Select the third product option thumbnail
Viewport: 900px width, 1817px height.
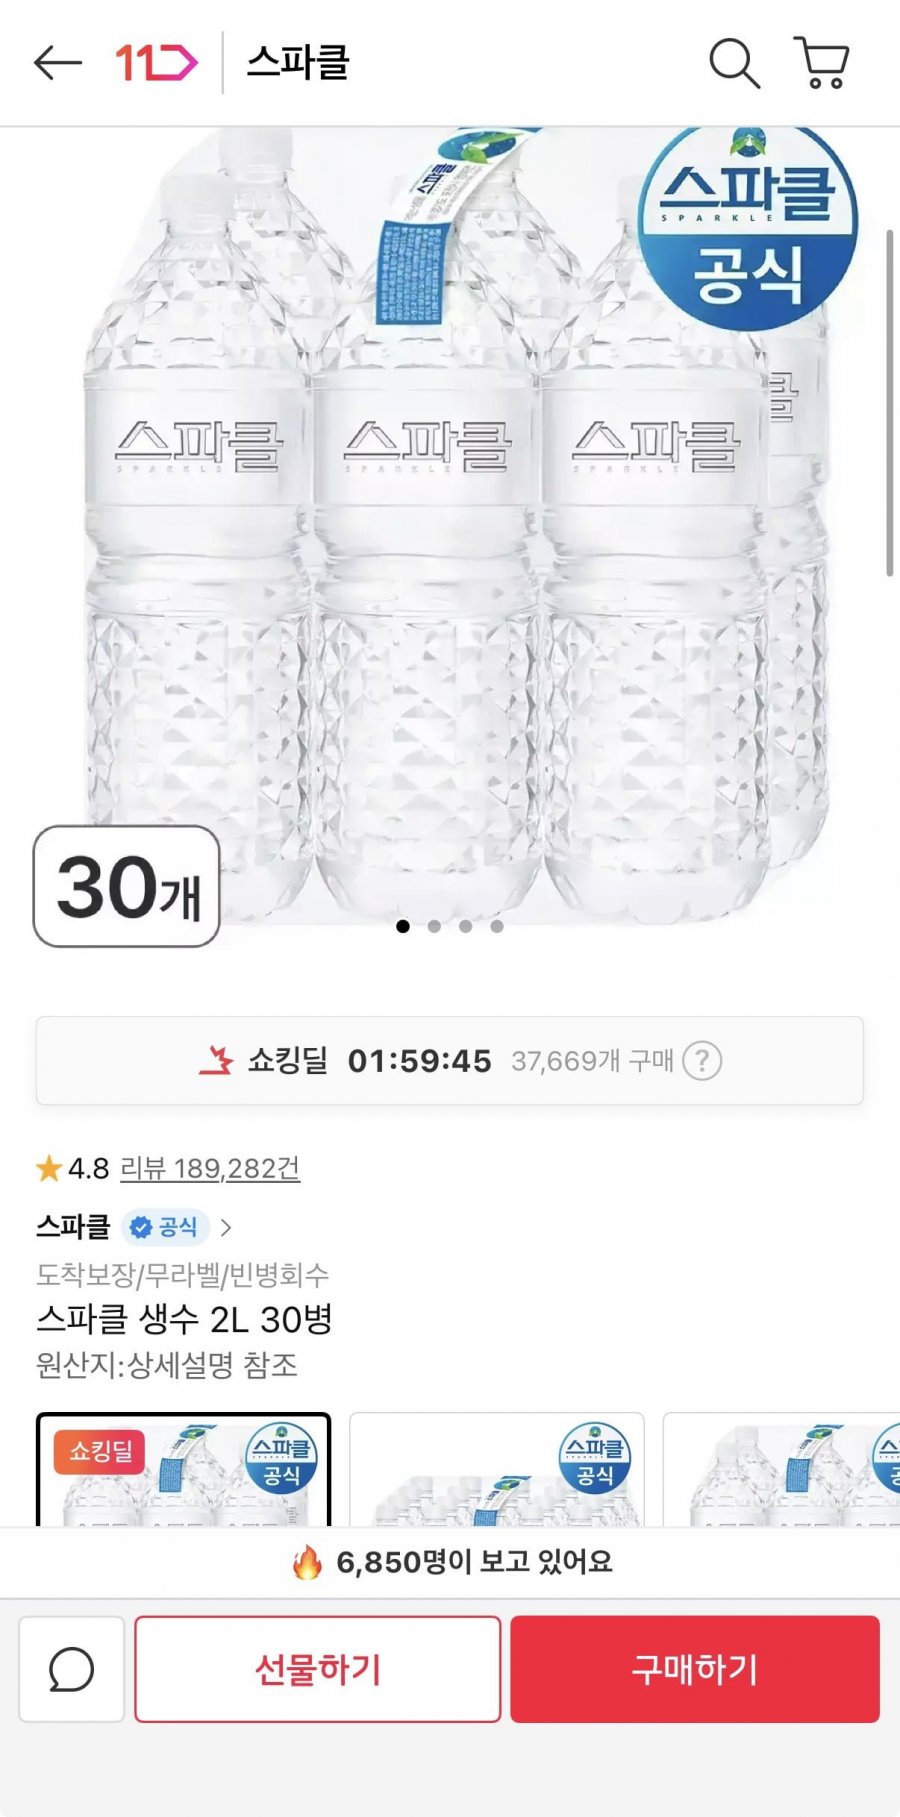[781, 1470]
